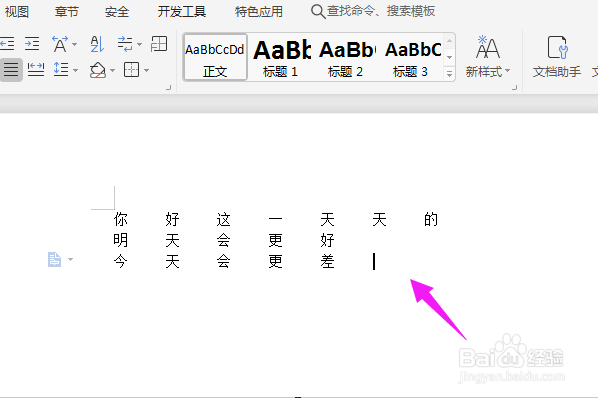Expand the paragraph layout icon dropdown

point(71,260)
